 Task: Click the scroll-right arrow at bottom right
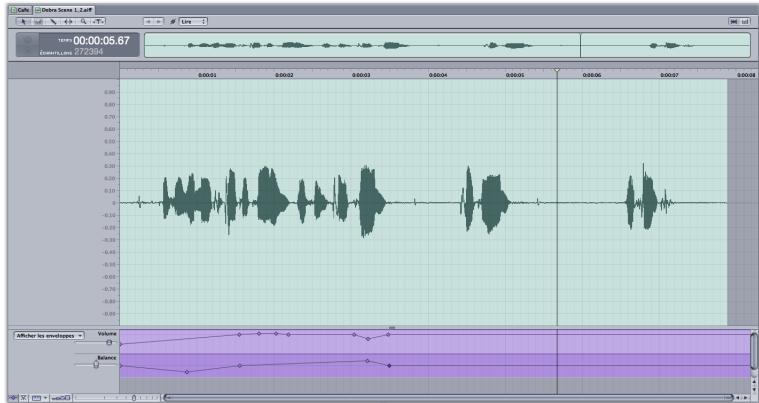(x=746, y=398)
